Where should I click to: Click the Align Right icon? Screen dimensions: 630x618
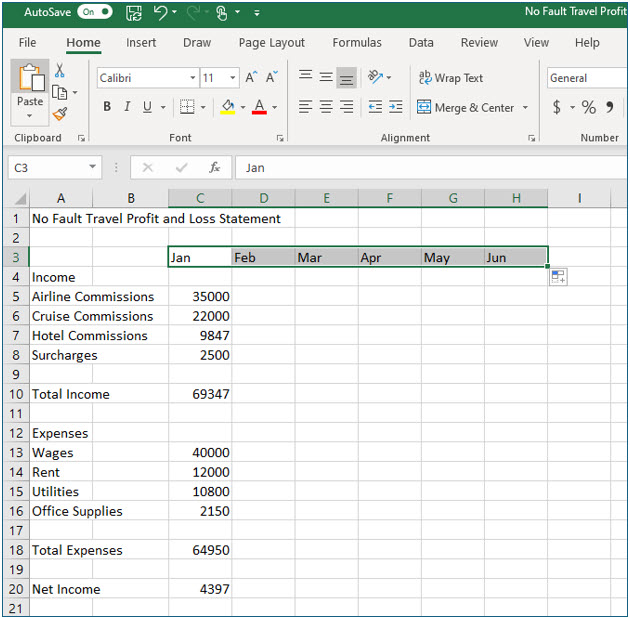pos(346,107)
